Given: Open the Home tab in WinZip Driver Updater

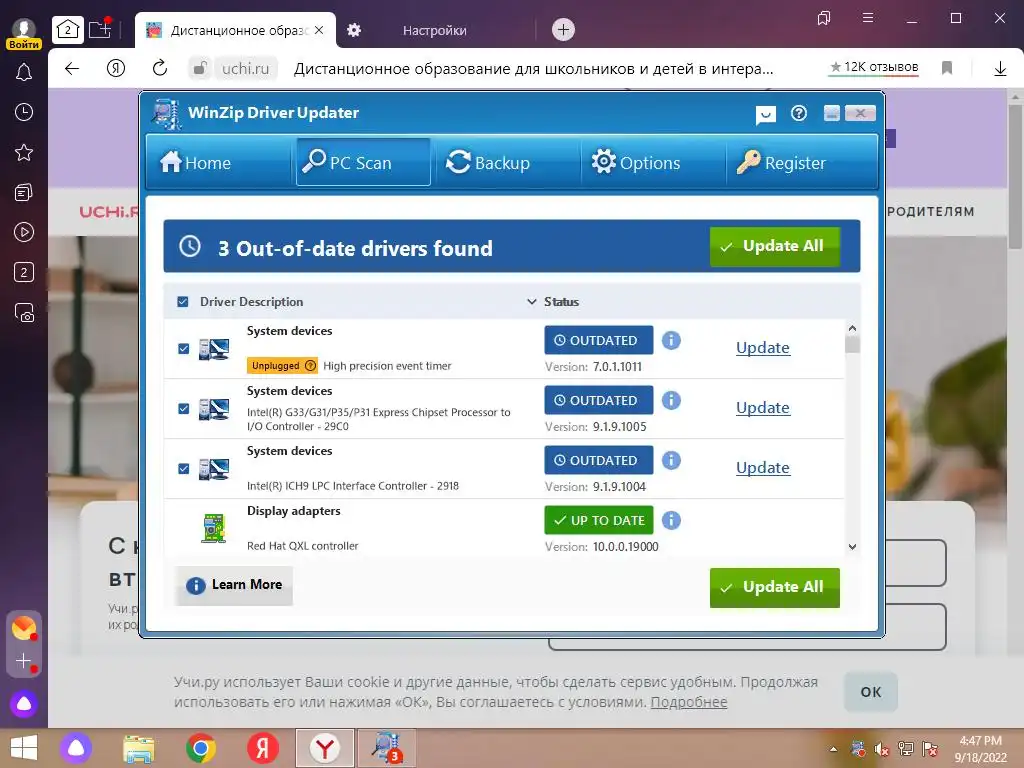Looking at the screenshot, I should pyautogui.click(x=218, y=162).
